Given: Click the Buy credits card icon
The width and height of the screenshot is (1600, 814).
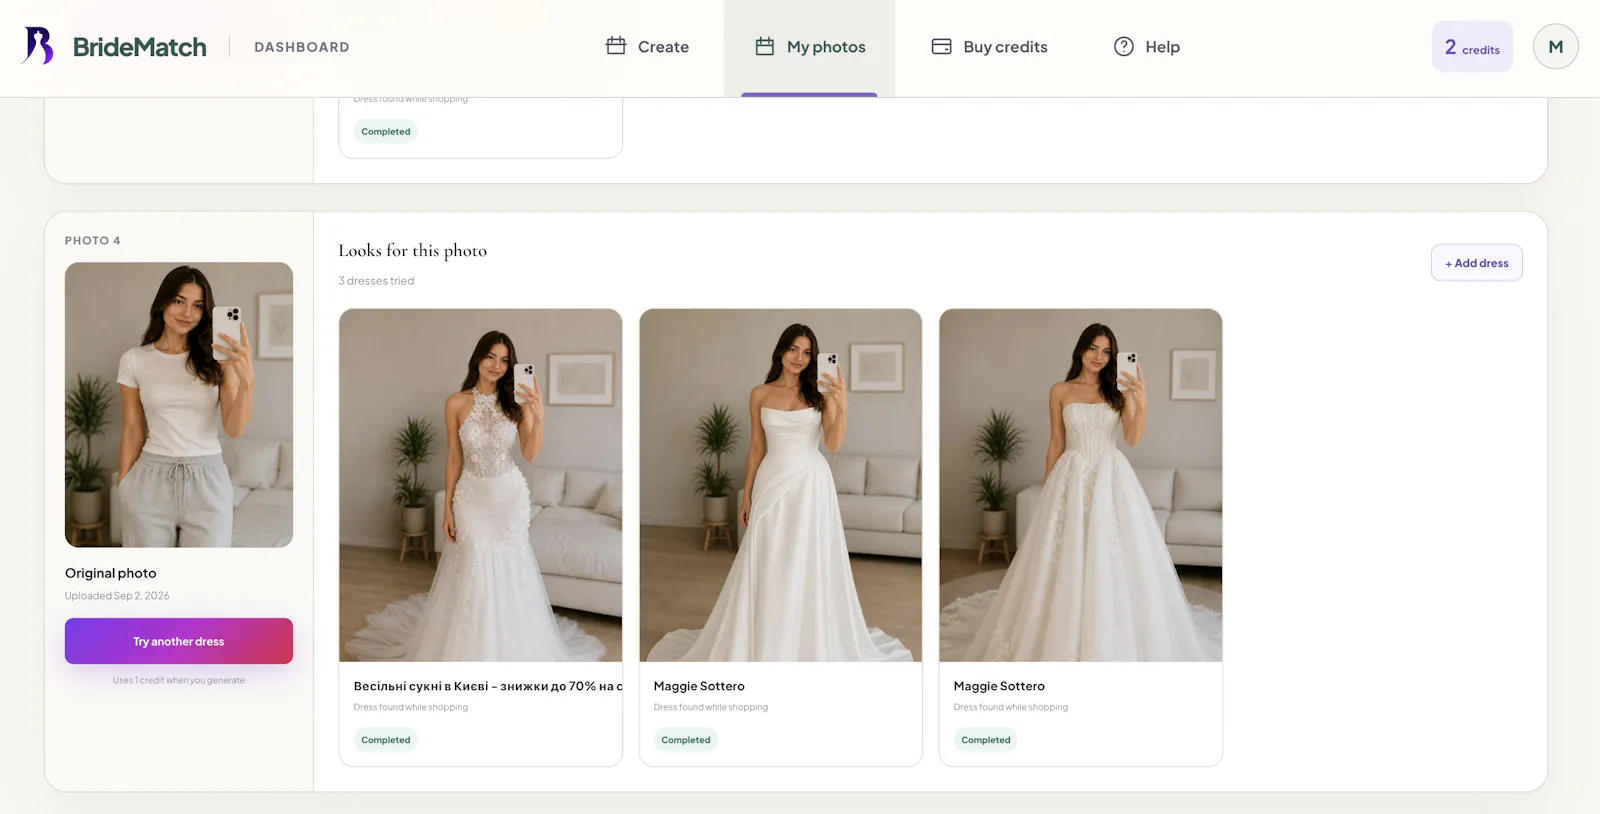Looking at the screenshot, I should click(941, 46).
